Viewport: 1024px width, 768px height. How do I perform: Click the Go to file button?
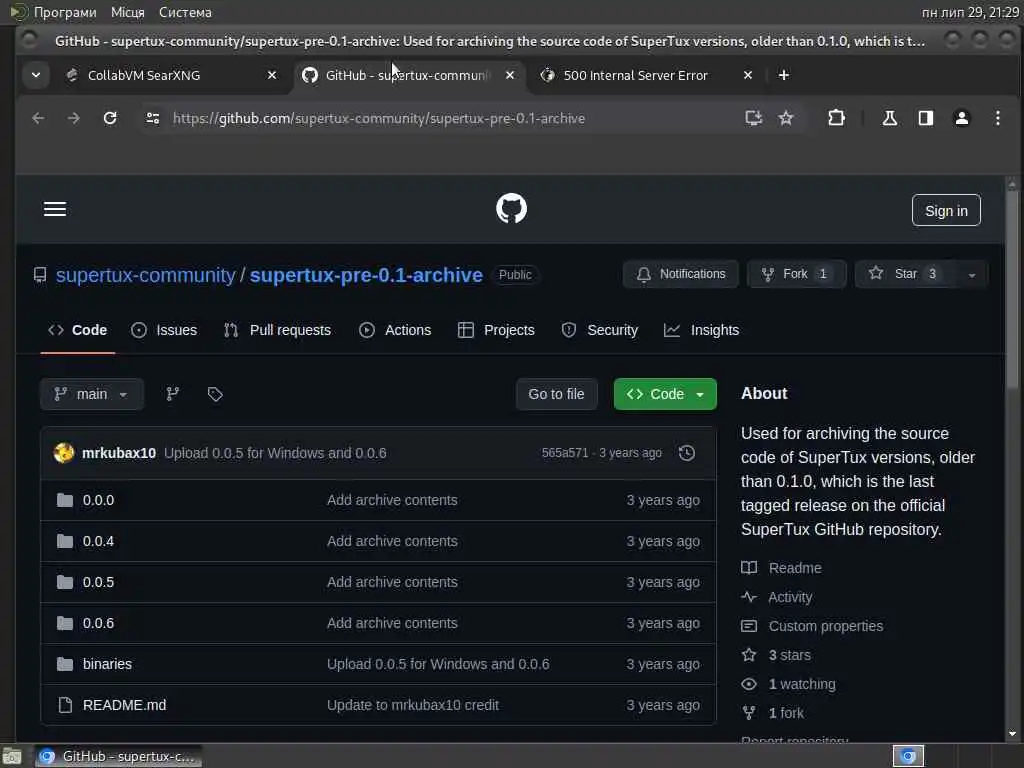tap(556, 394)
